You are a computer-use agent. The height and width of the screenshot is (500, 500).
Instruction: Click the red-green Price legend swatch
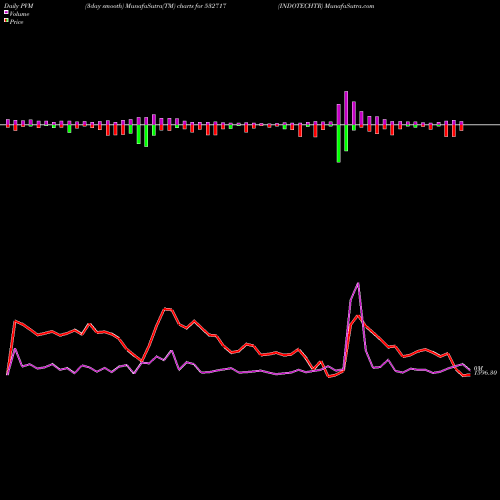pos(6,21)
